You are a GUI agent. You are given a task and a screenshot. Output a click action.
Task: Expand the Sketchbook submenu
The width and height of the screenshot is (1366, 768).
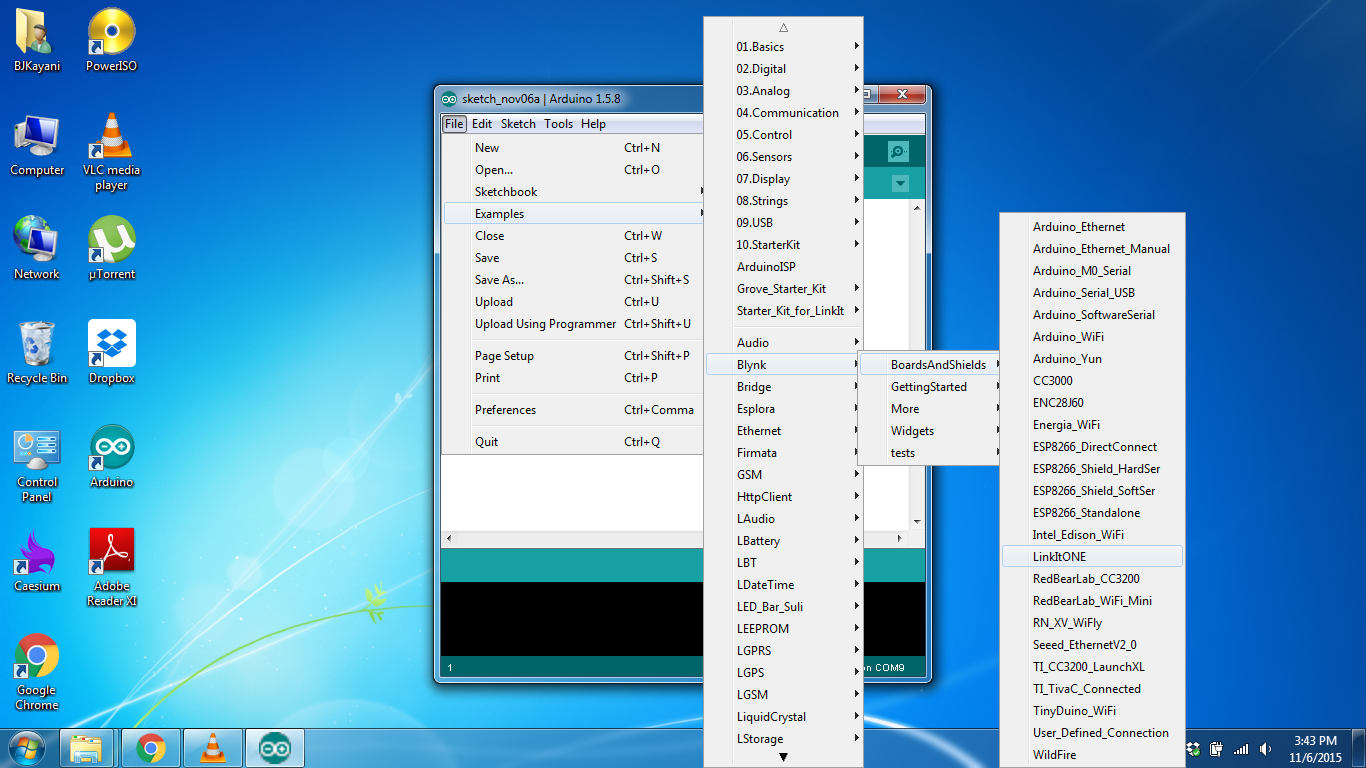pyautogui.click(x=574, y=192)
